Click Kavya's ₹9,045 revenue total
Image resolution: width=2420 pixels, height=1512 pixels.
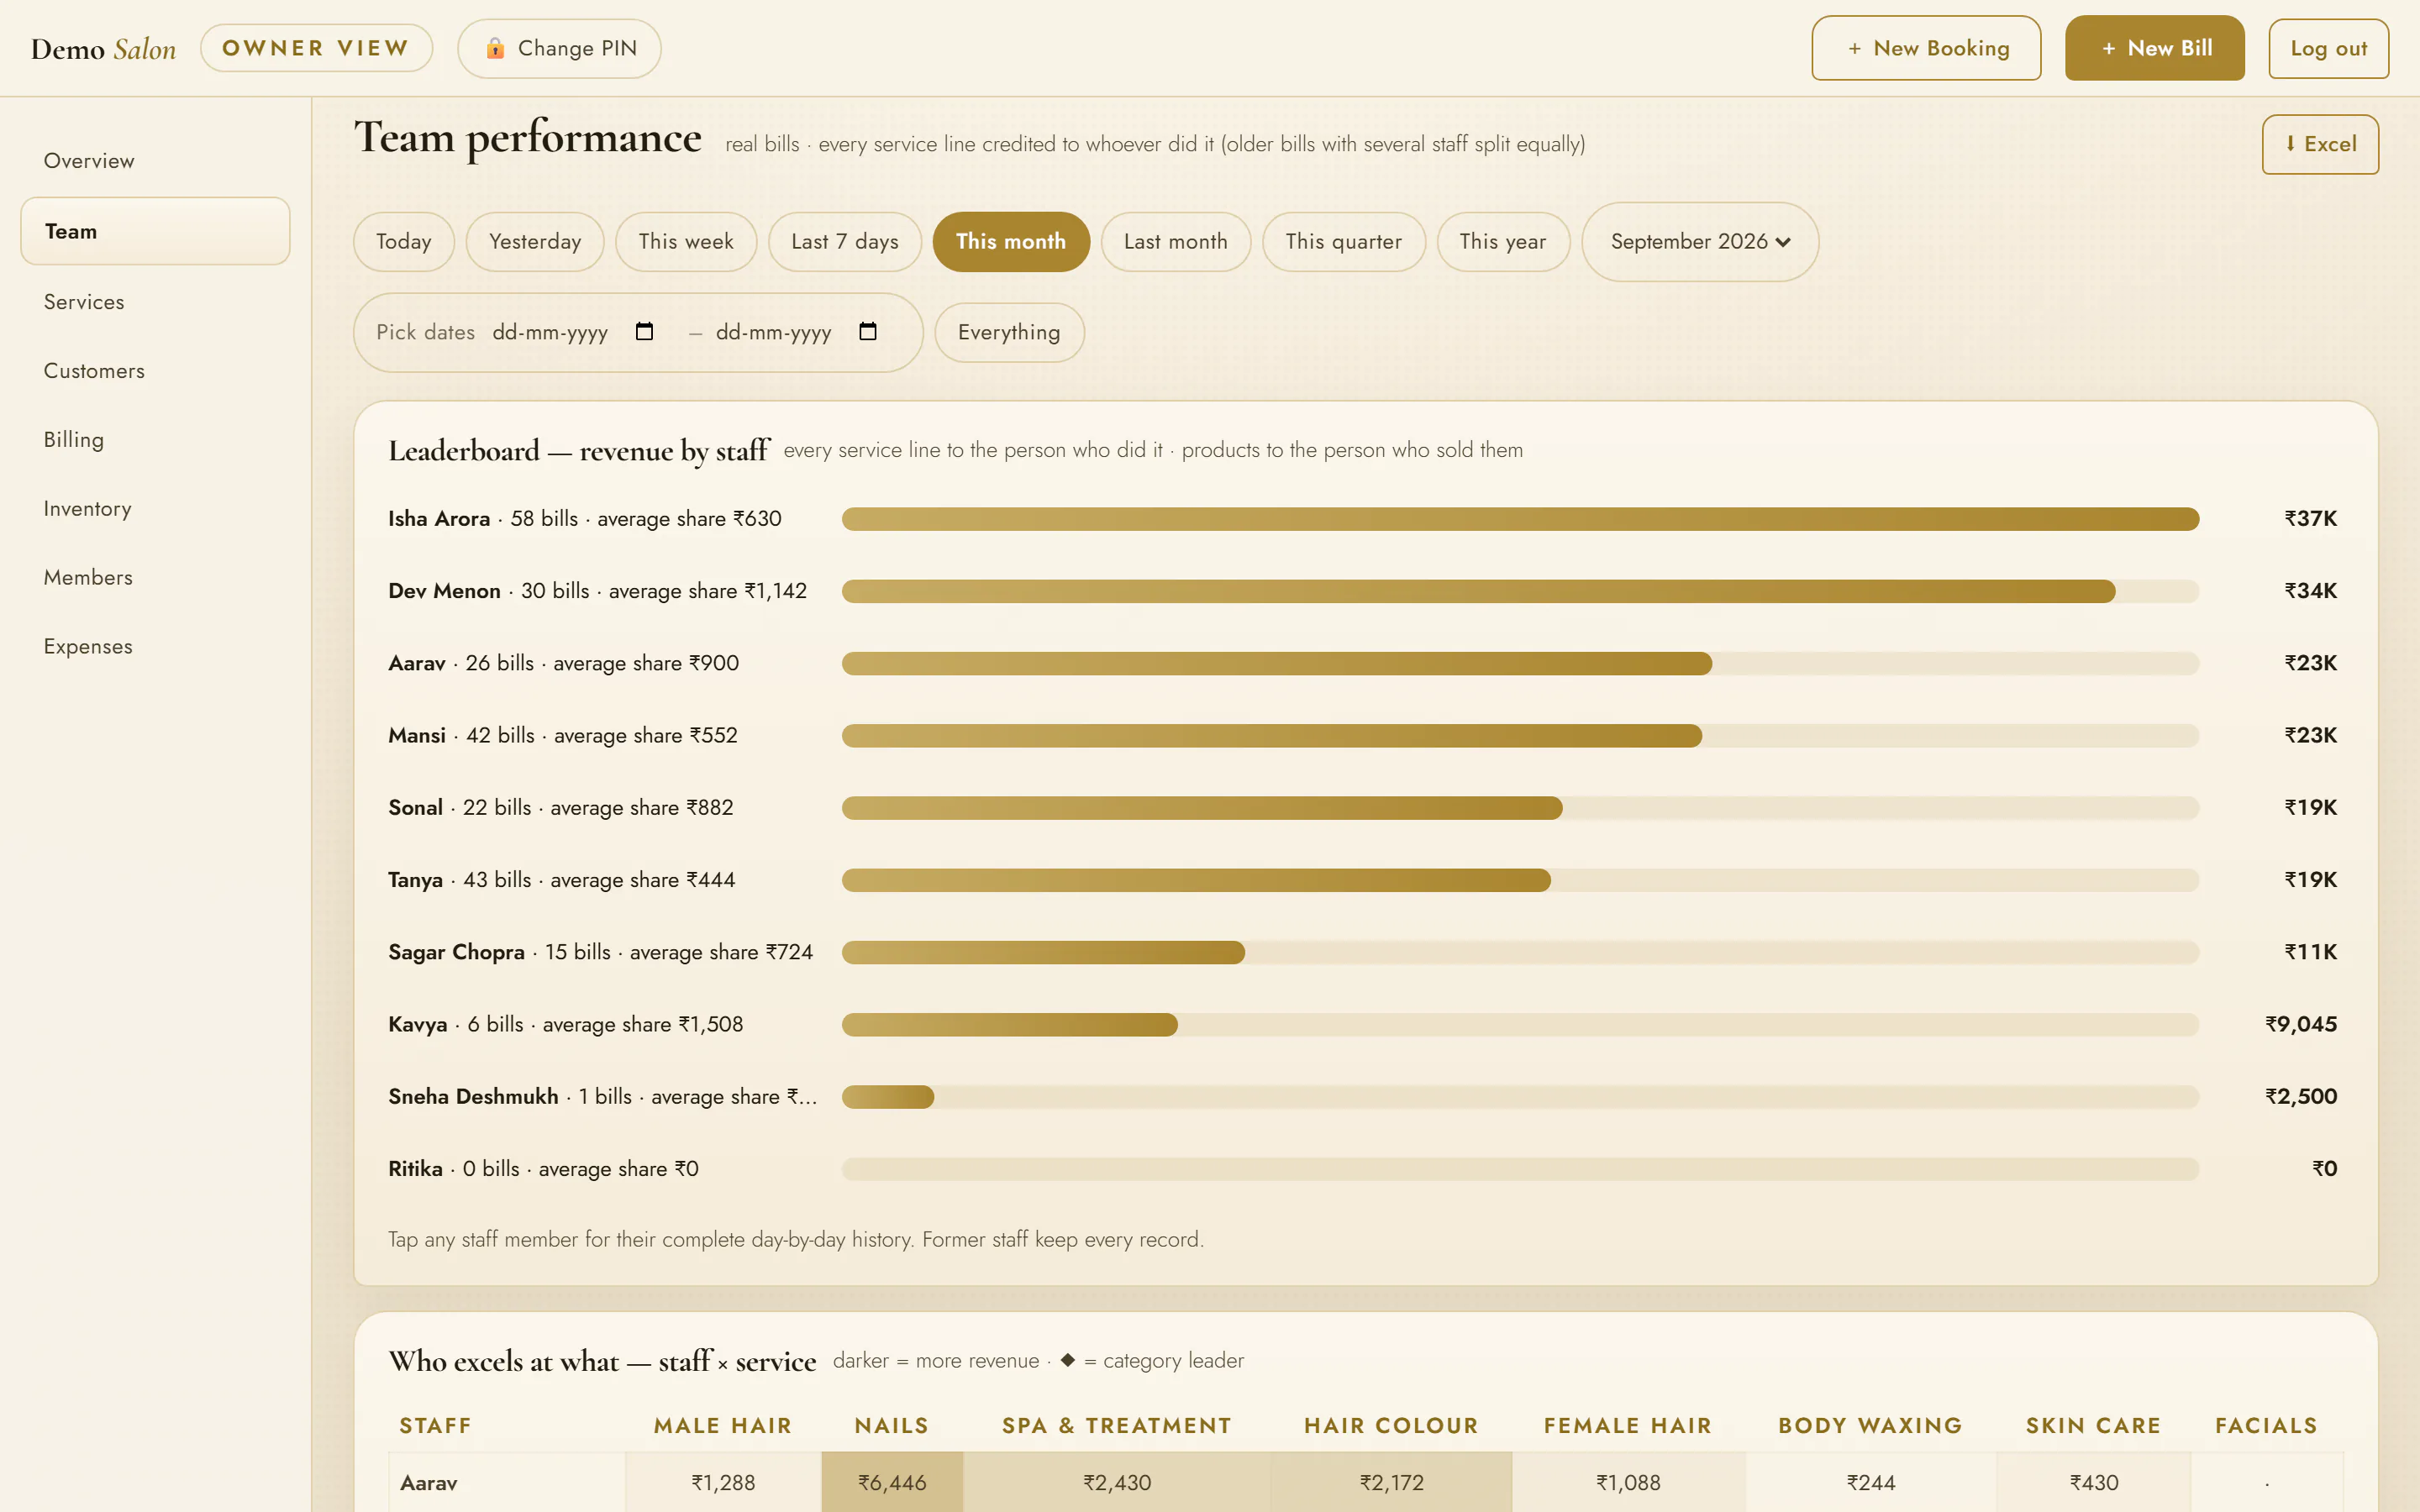pyautogui.click(x=2301, y=1024)
